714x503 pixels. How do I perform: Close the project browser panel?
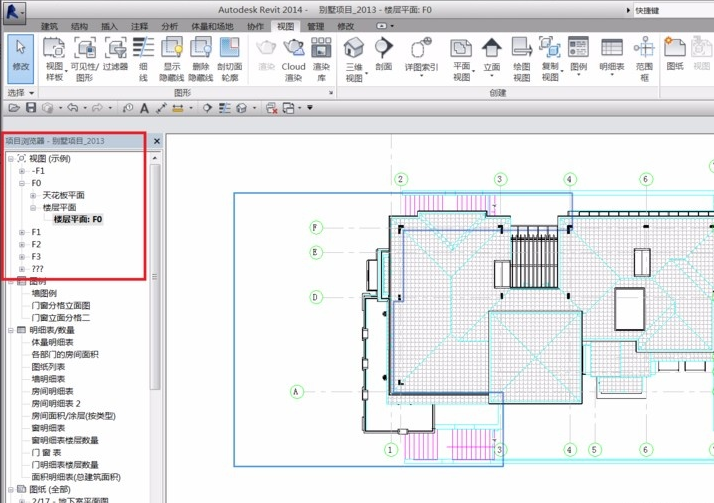coord(157,141)
